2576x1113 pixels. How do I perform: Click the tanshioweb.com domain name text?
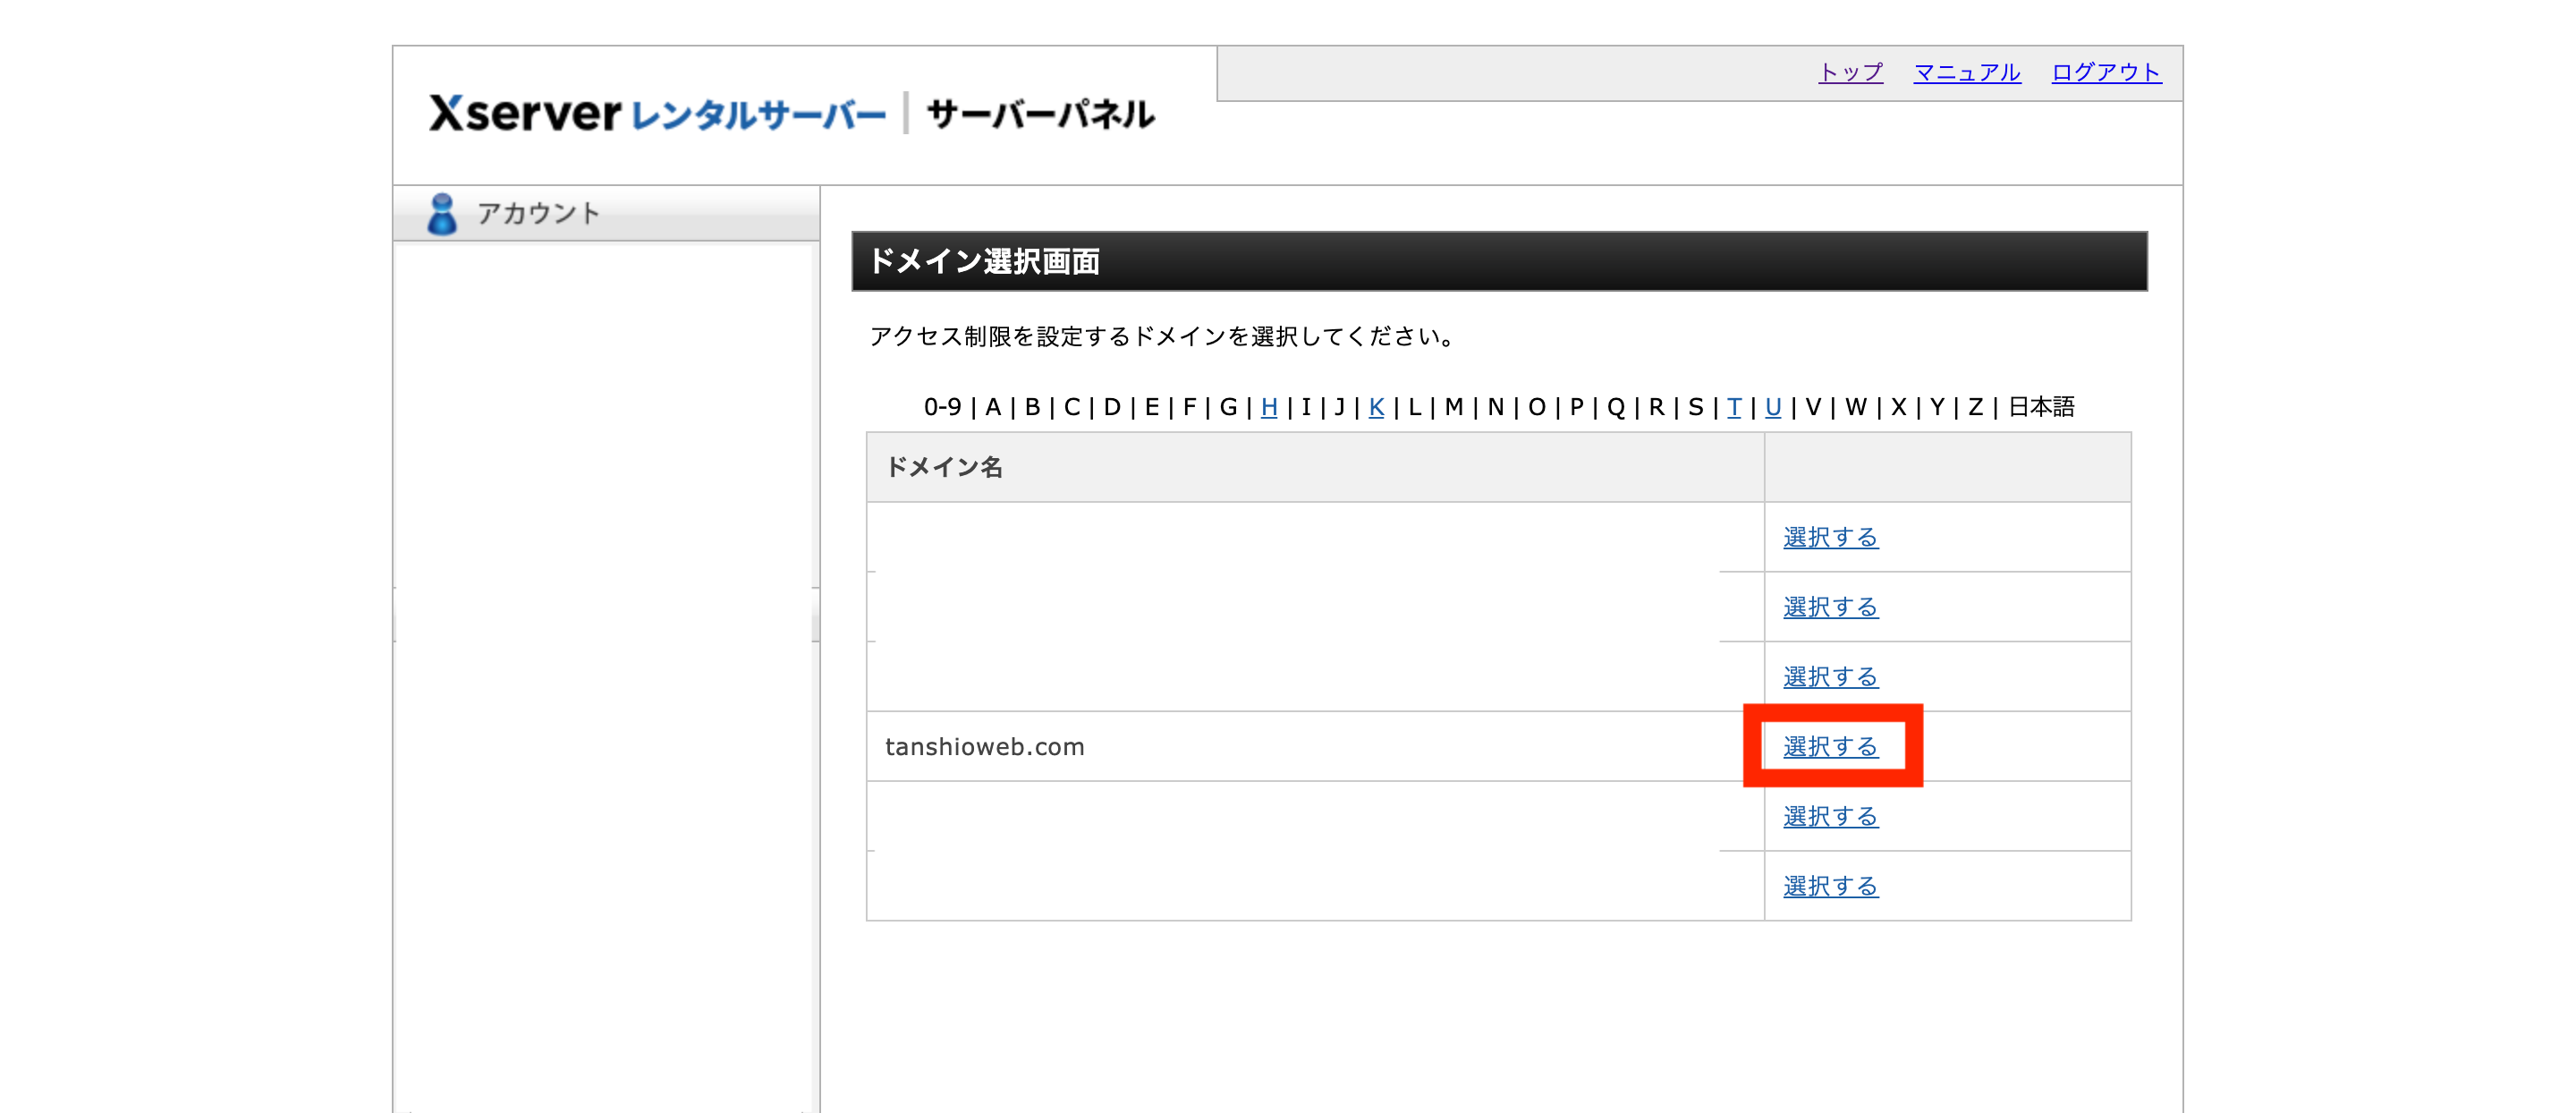pyautogui.click(x=984, y=747)
